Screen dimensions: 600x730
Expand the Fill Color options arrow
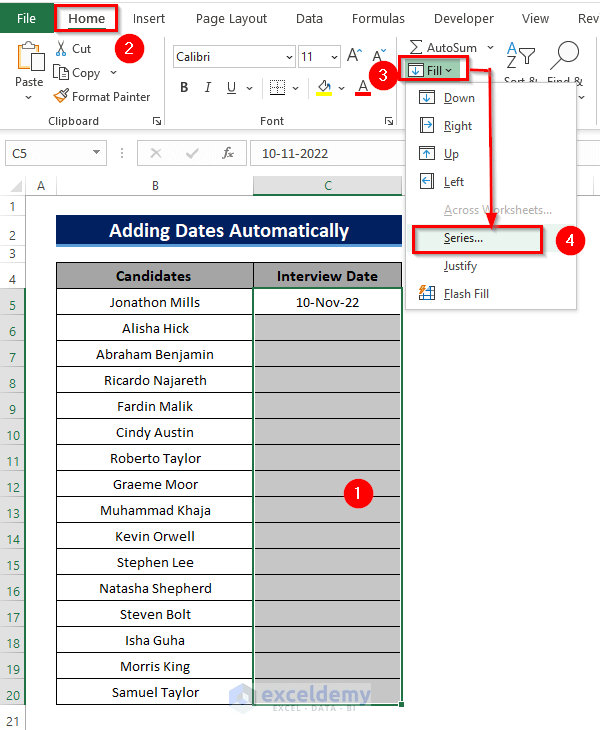pyautogui.click(x=342, y=88)
